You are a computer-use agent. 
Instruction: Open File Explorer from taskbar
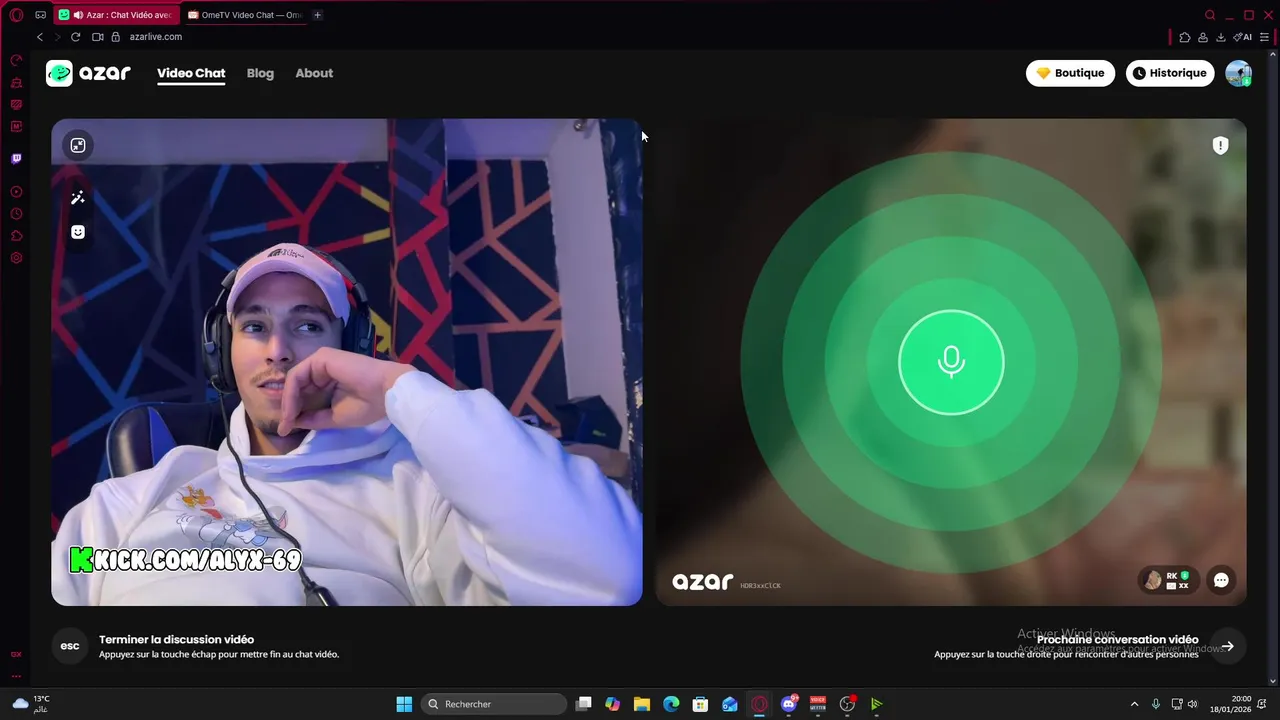click(642, 704)
